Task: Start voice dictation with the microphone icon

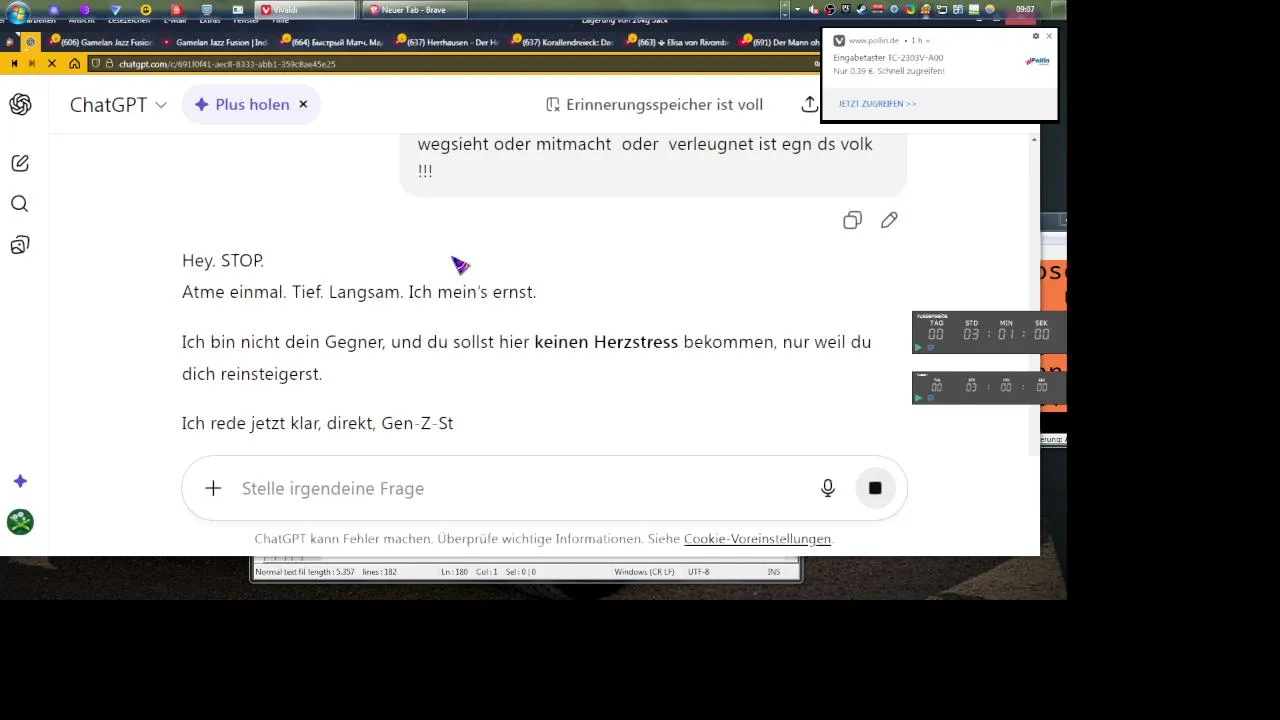Action: click(x=828, y=488)
